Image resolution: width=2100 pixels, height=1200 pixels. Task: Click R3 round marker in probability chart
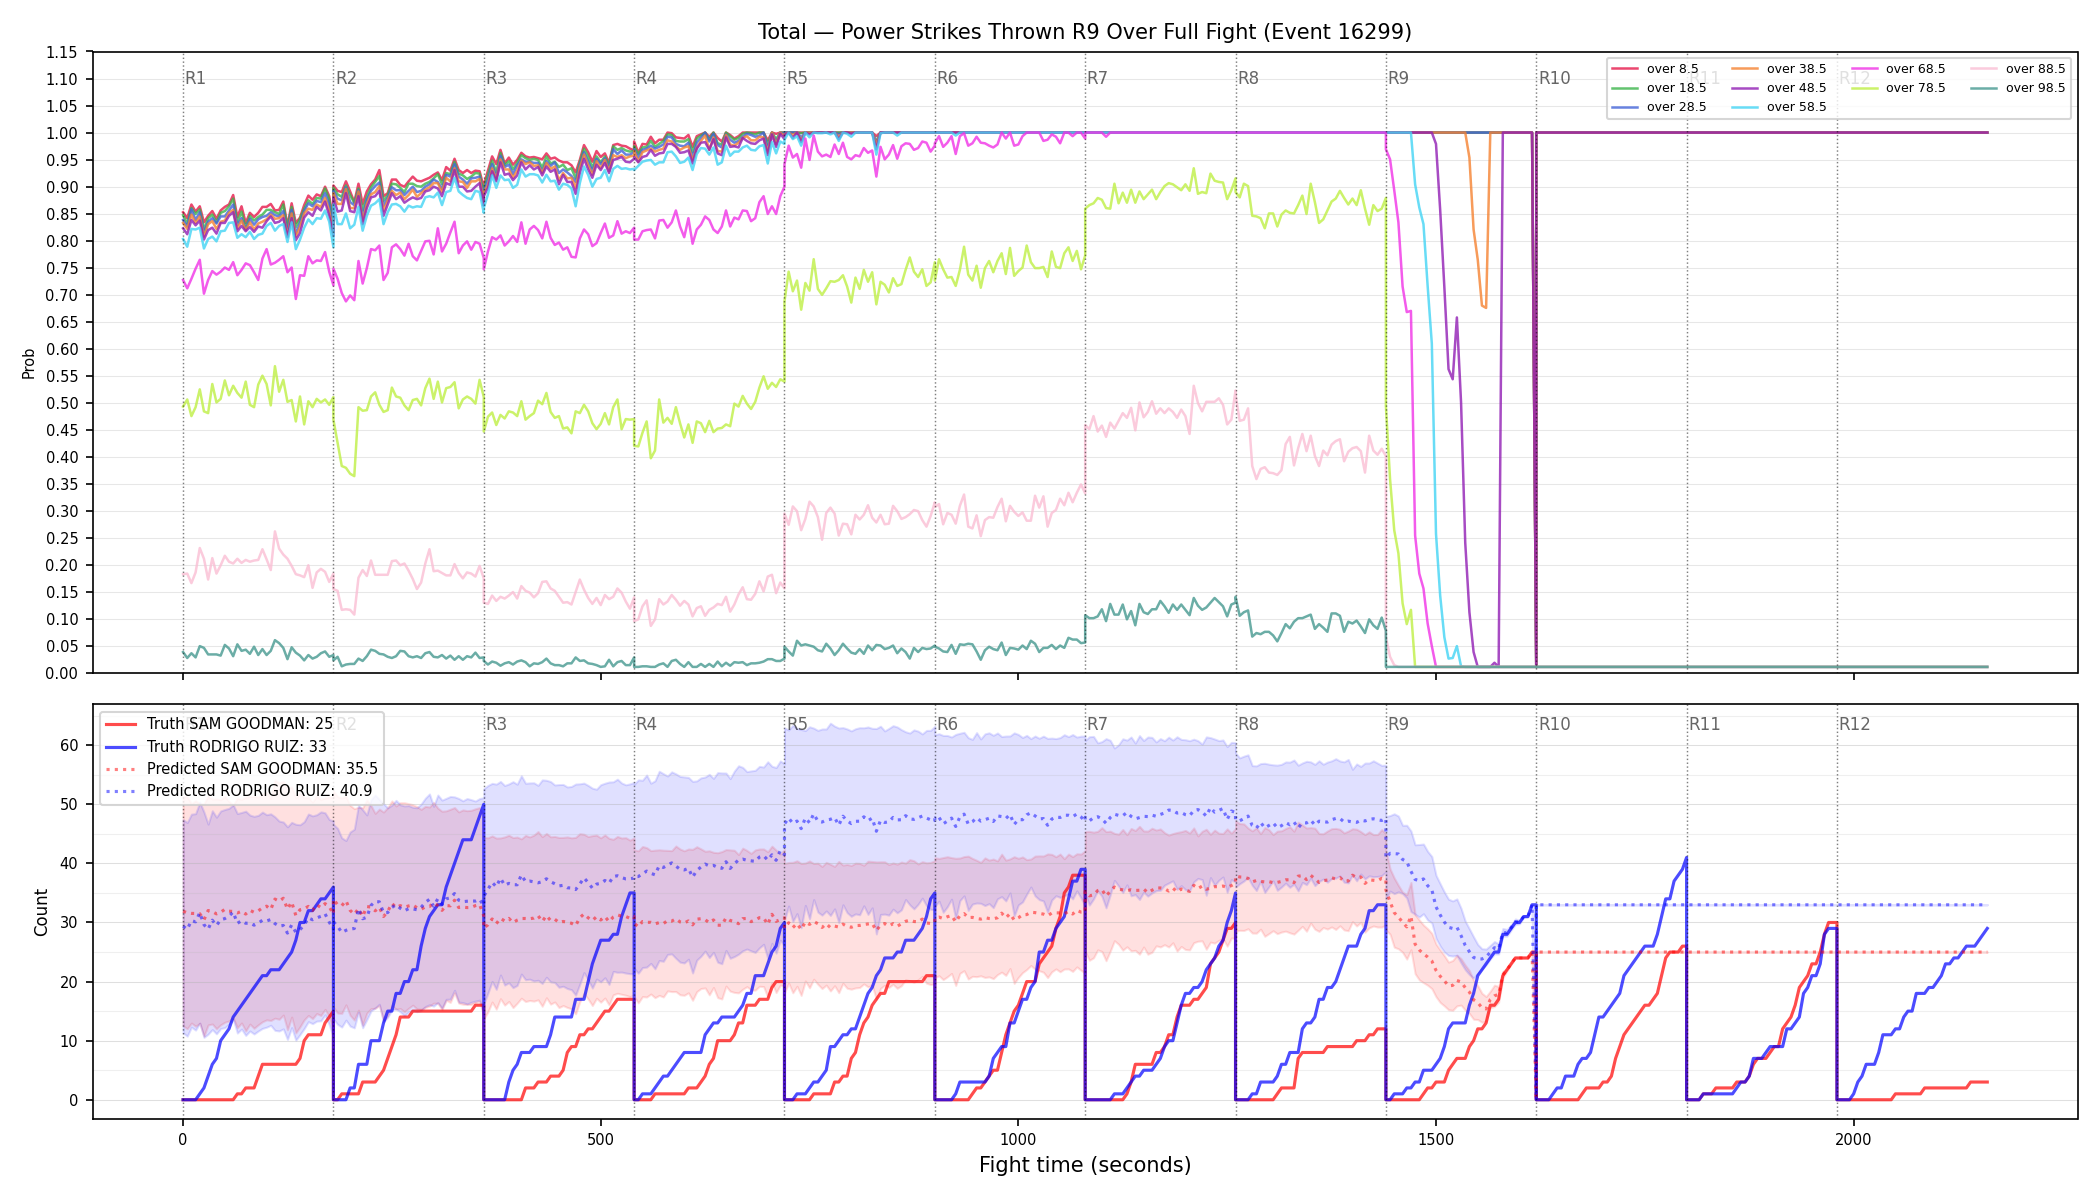496,78
